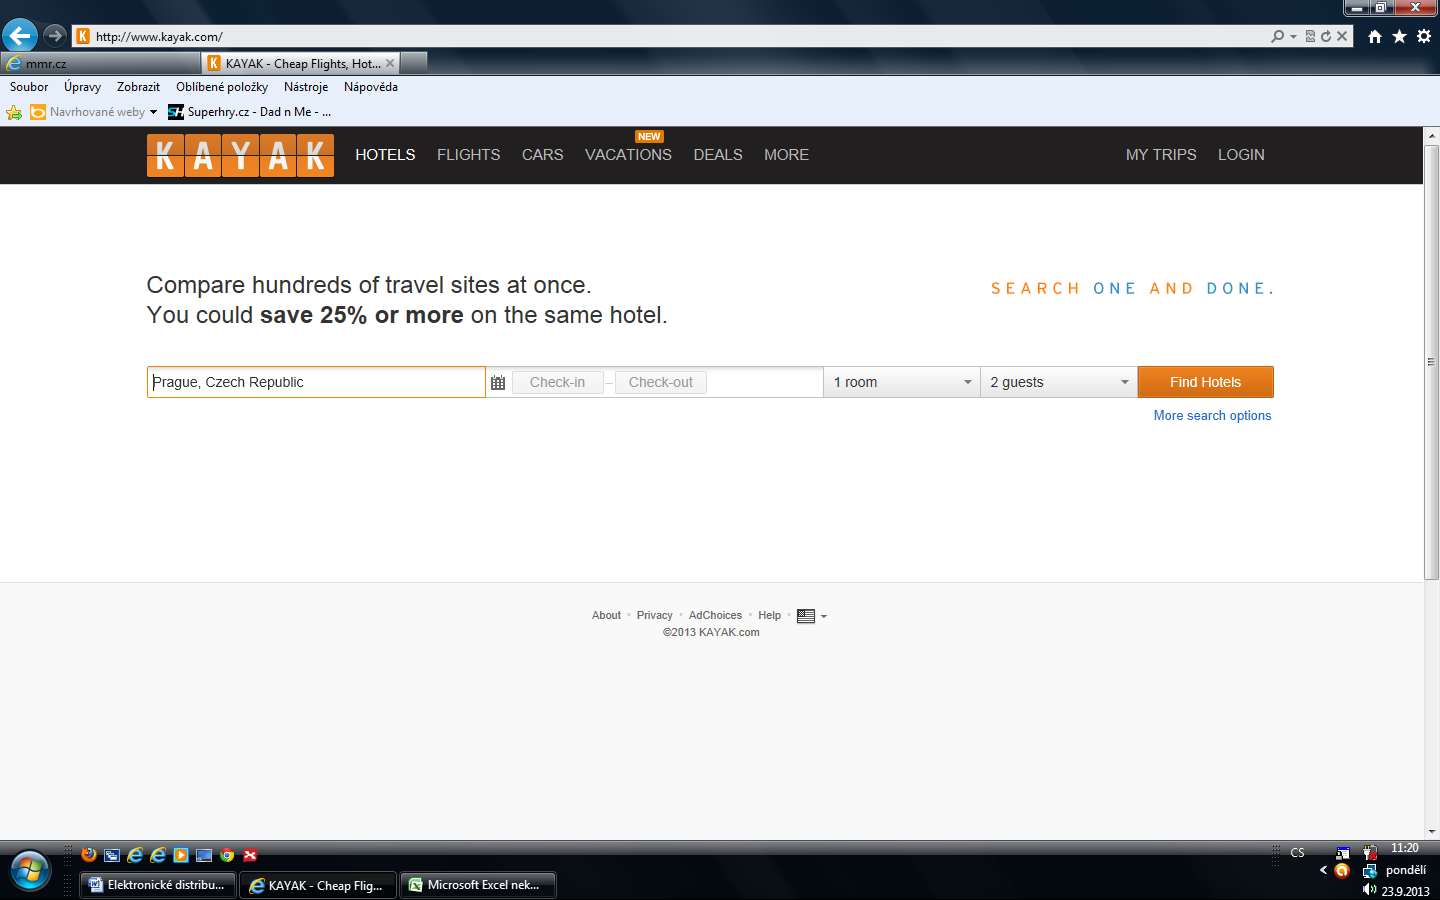1440x900 pixels.
Task: Click the address bar search magnifier icon
Action: [x=1277, y=36]
